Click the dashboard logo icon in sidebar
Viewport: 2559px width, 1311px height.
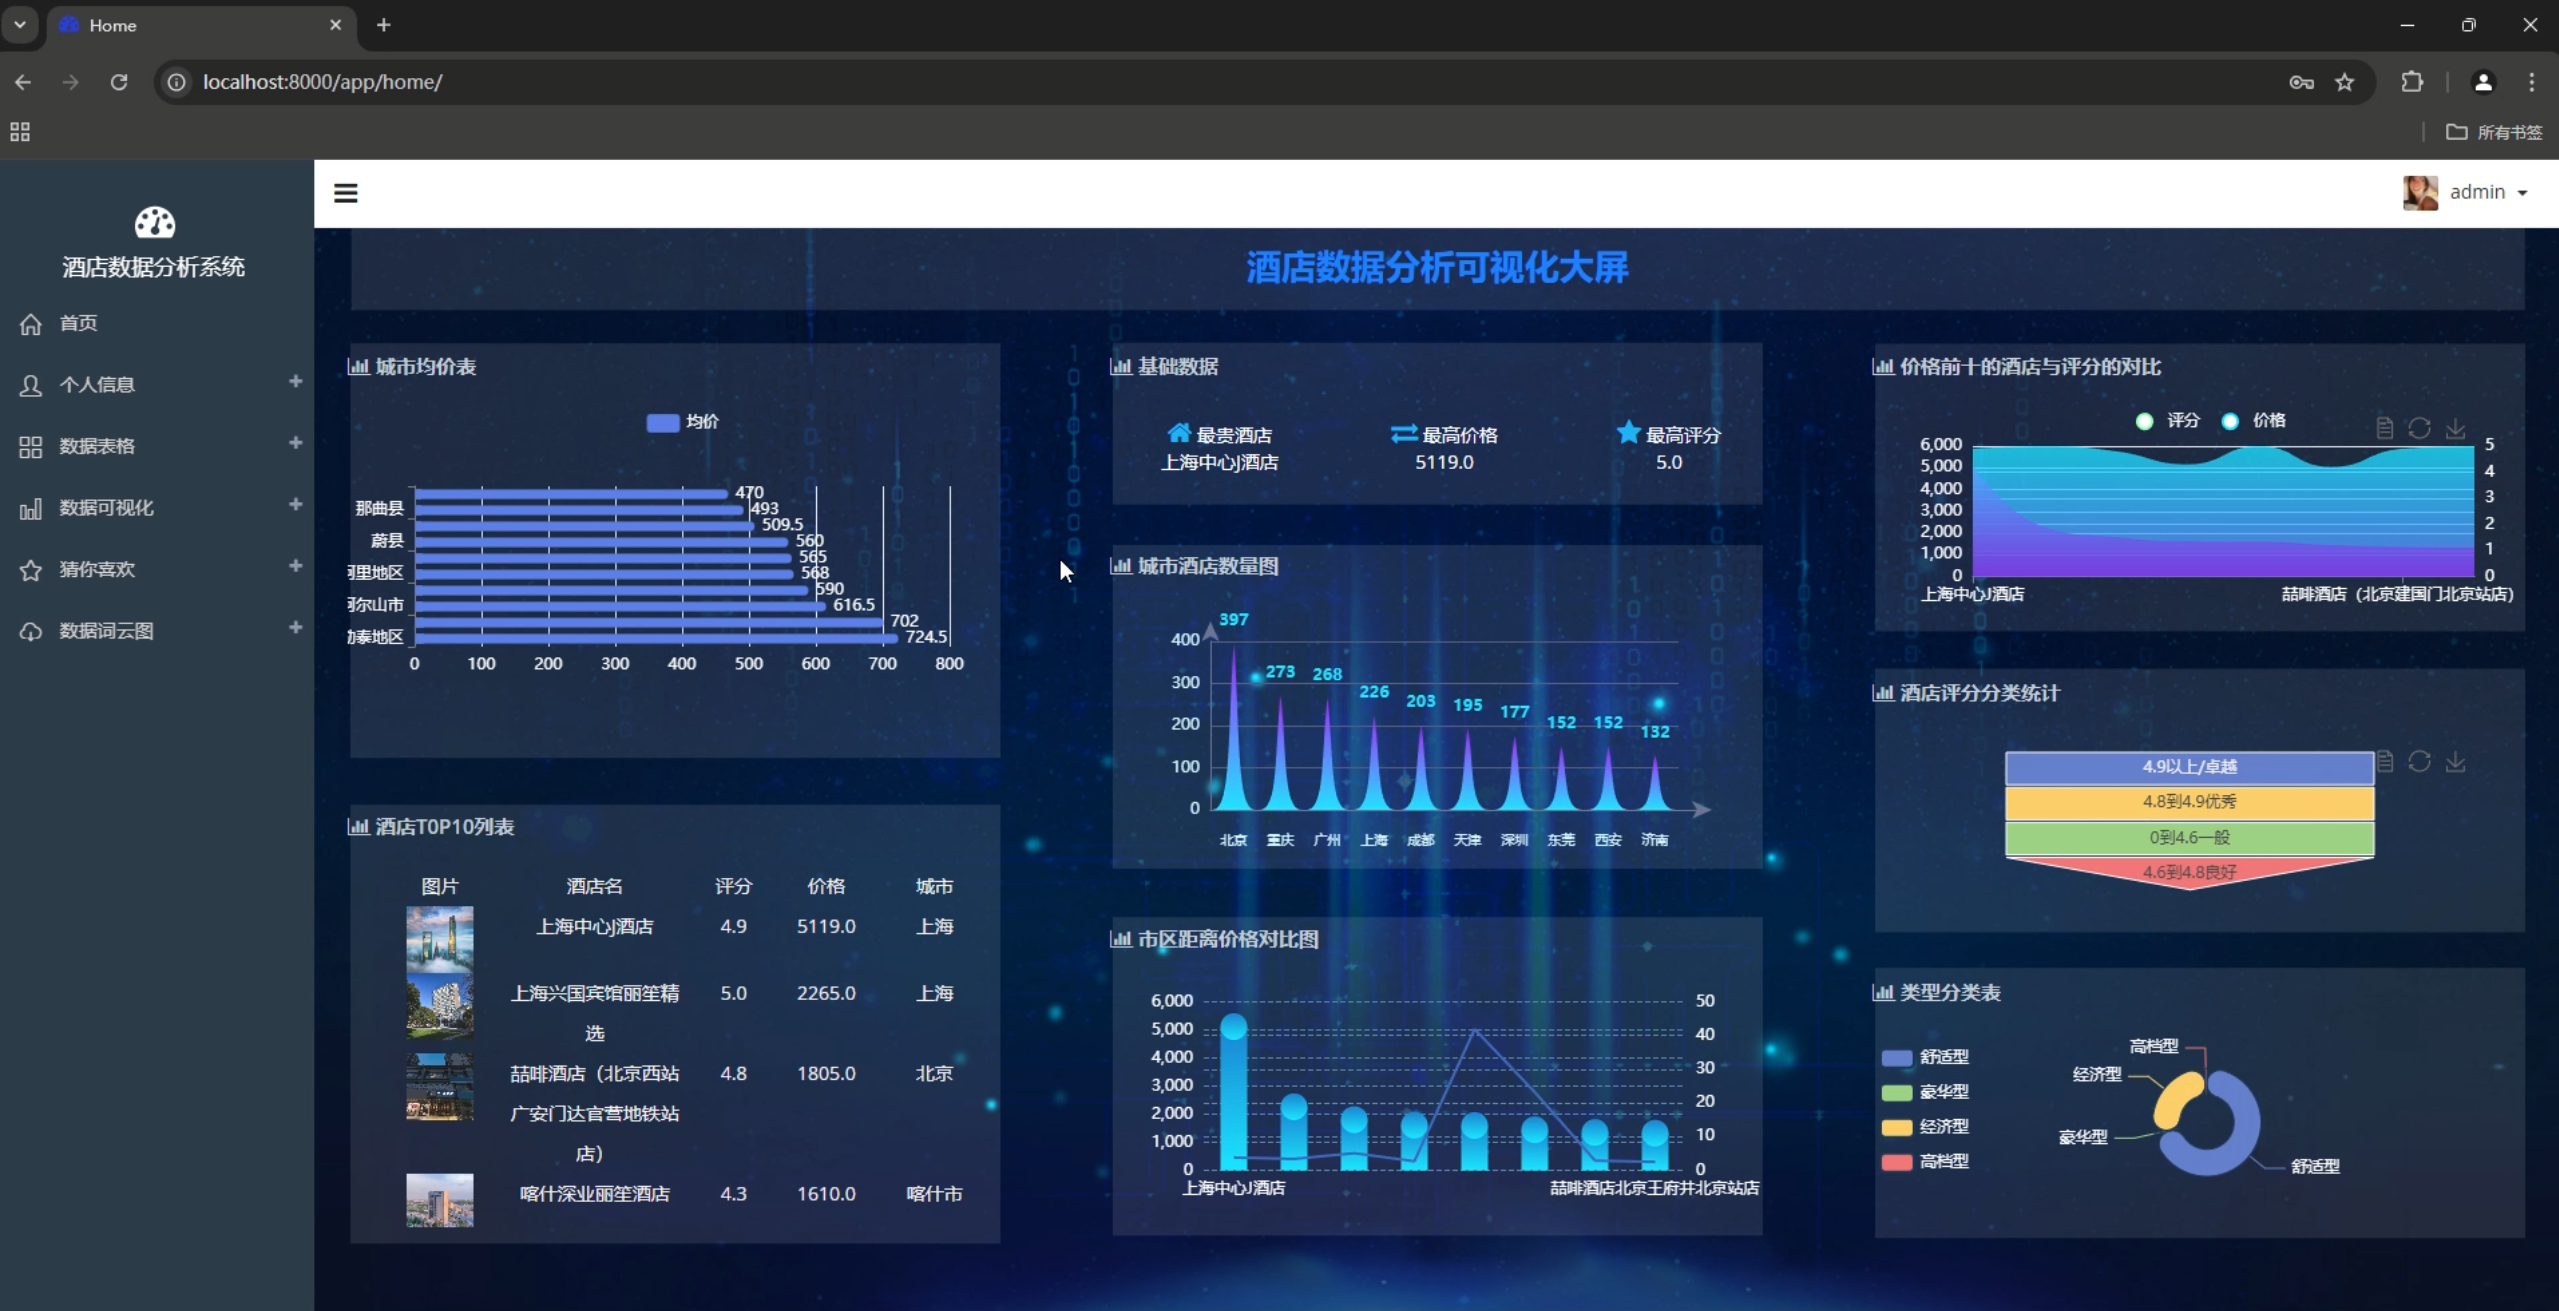[x=155, y=223]
